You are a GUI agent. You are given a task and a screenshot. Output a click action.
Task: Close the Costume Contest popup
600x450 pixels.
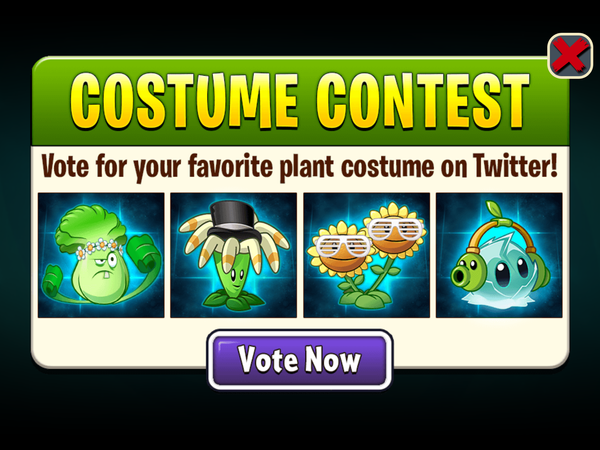click(x=570, y=56)
